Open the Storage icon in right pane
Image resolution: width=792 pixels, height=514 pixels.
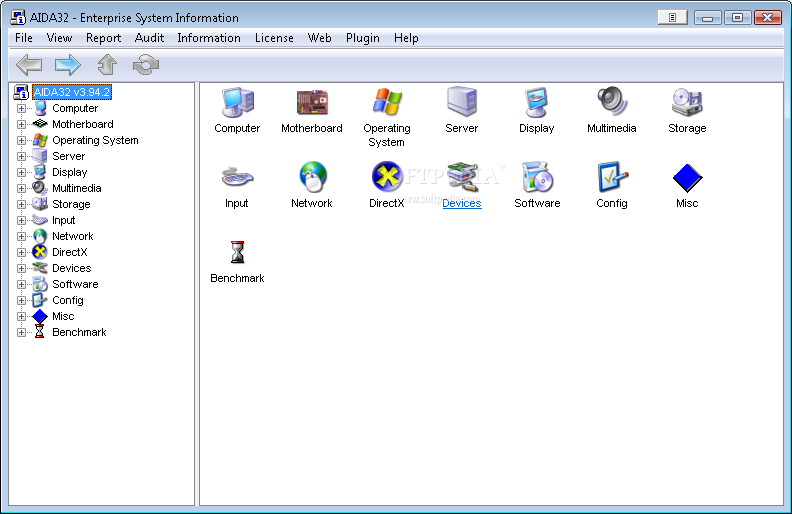click(687, 102)
